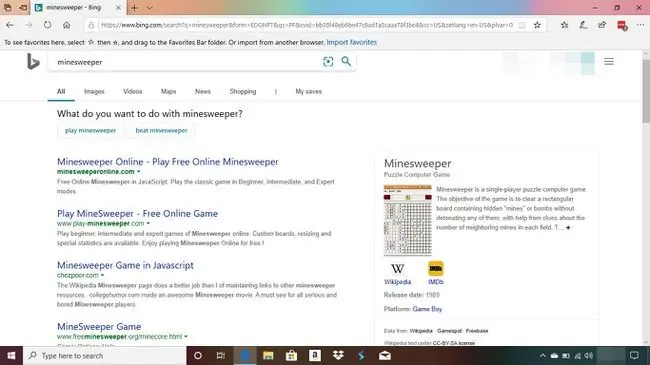
Task: Open the Favorites hub icon
Action: click(564, 25)
